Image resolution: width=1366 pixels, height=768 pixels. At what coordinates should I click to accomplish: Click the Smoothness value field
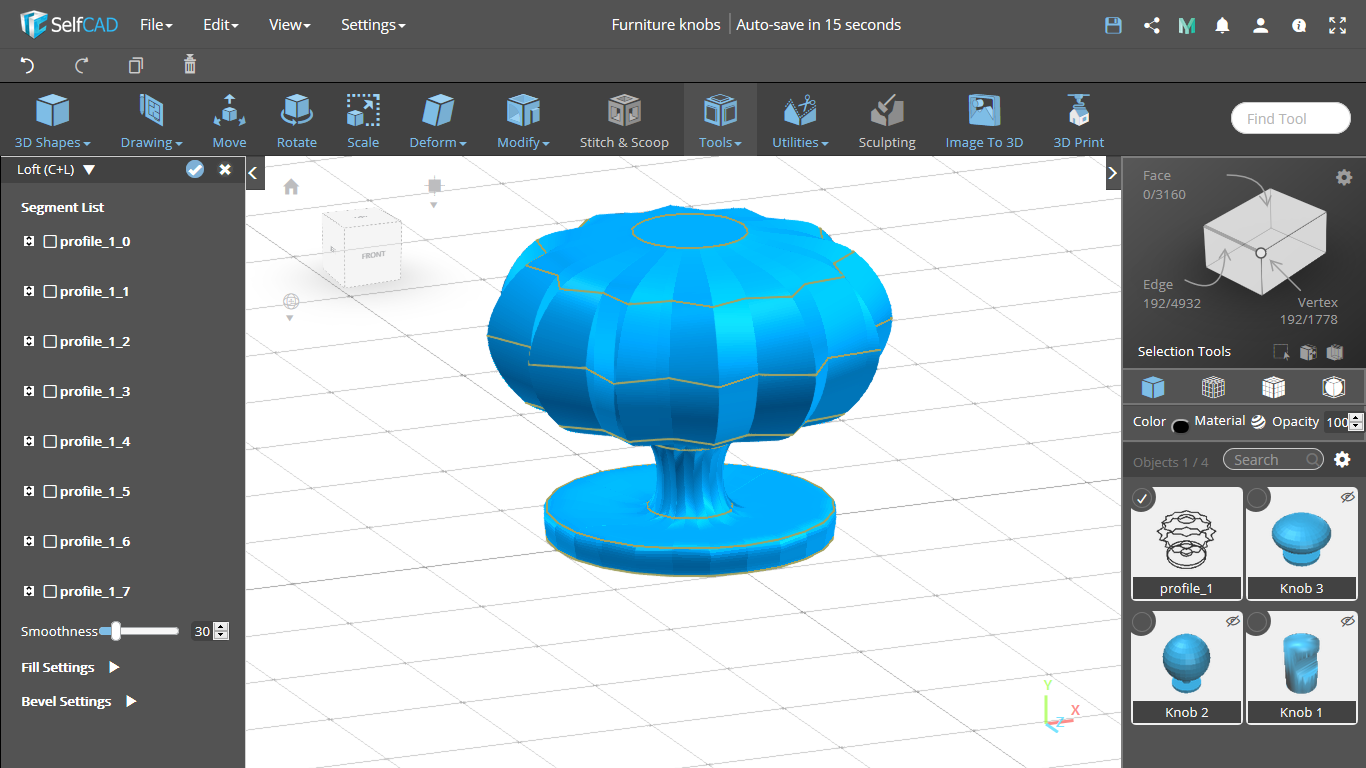pyautogui.click(x=203, y=631)
